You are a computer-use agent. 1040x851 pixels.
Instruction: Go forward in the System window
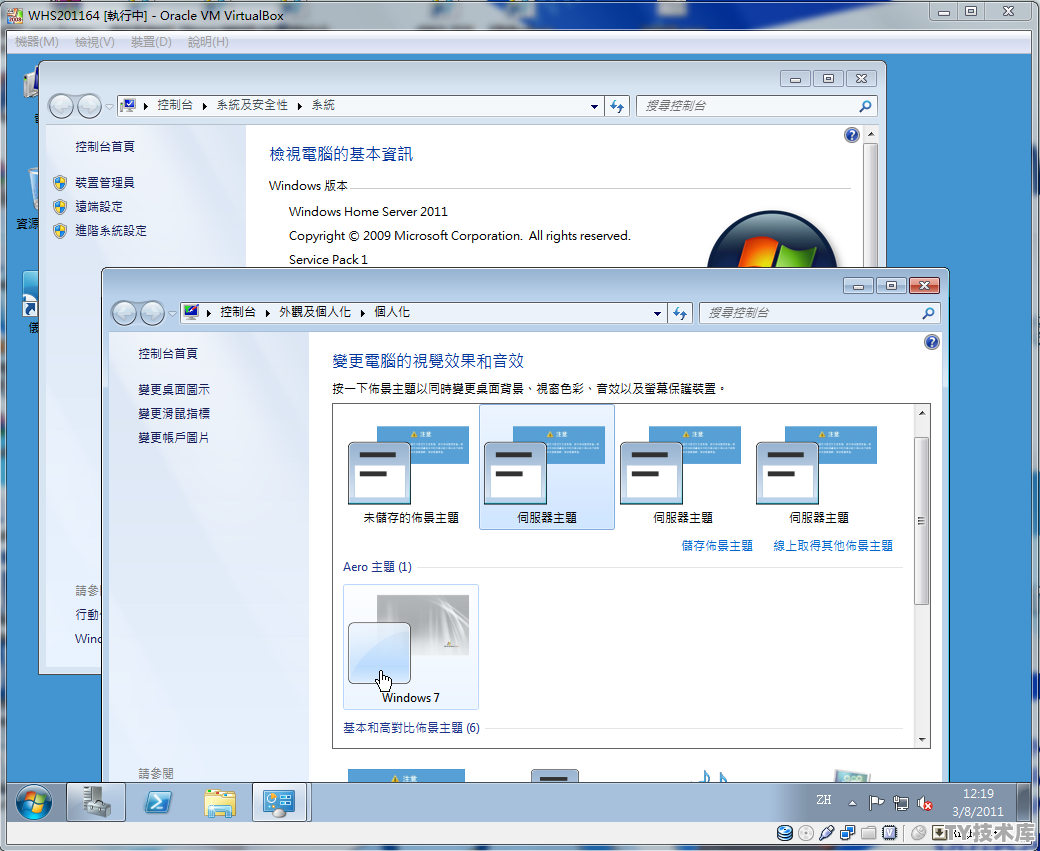[x=89, y=106]
